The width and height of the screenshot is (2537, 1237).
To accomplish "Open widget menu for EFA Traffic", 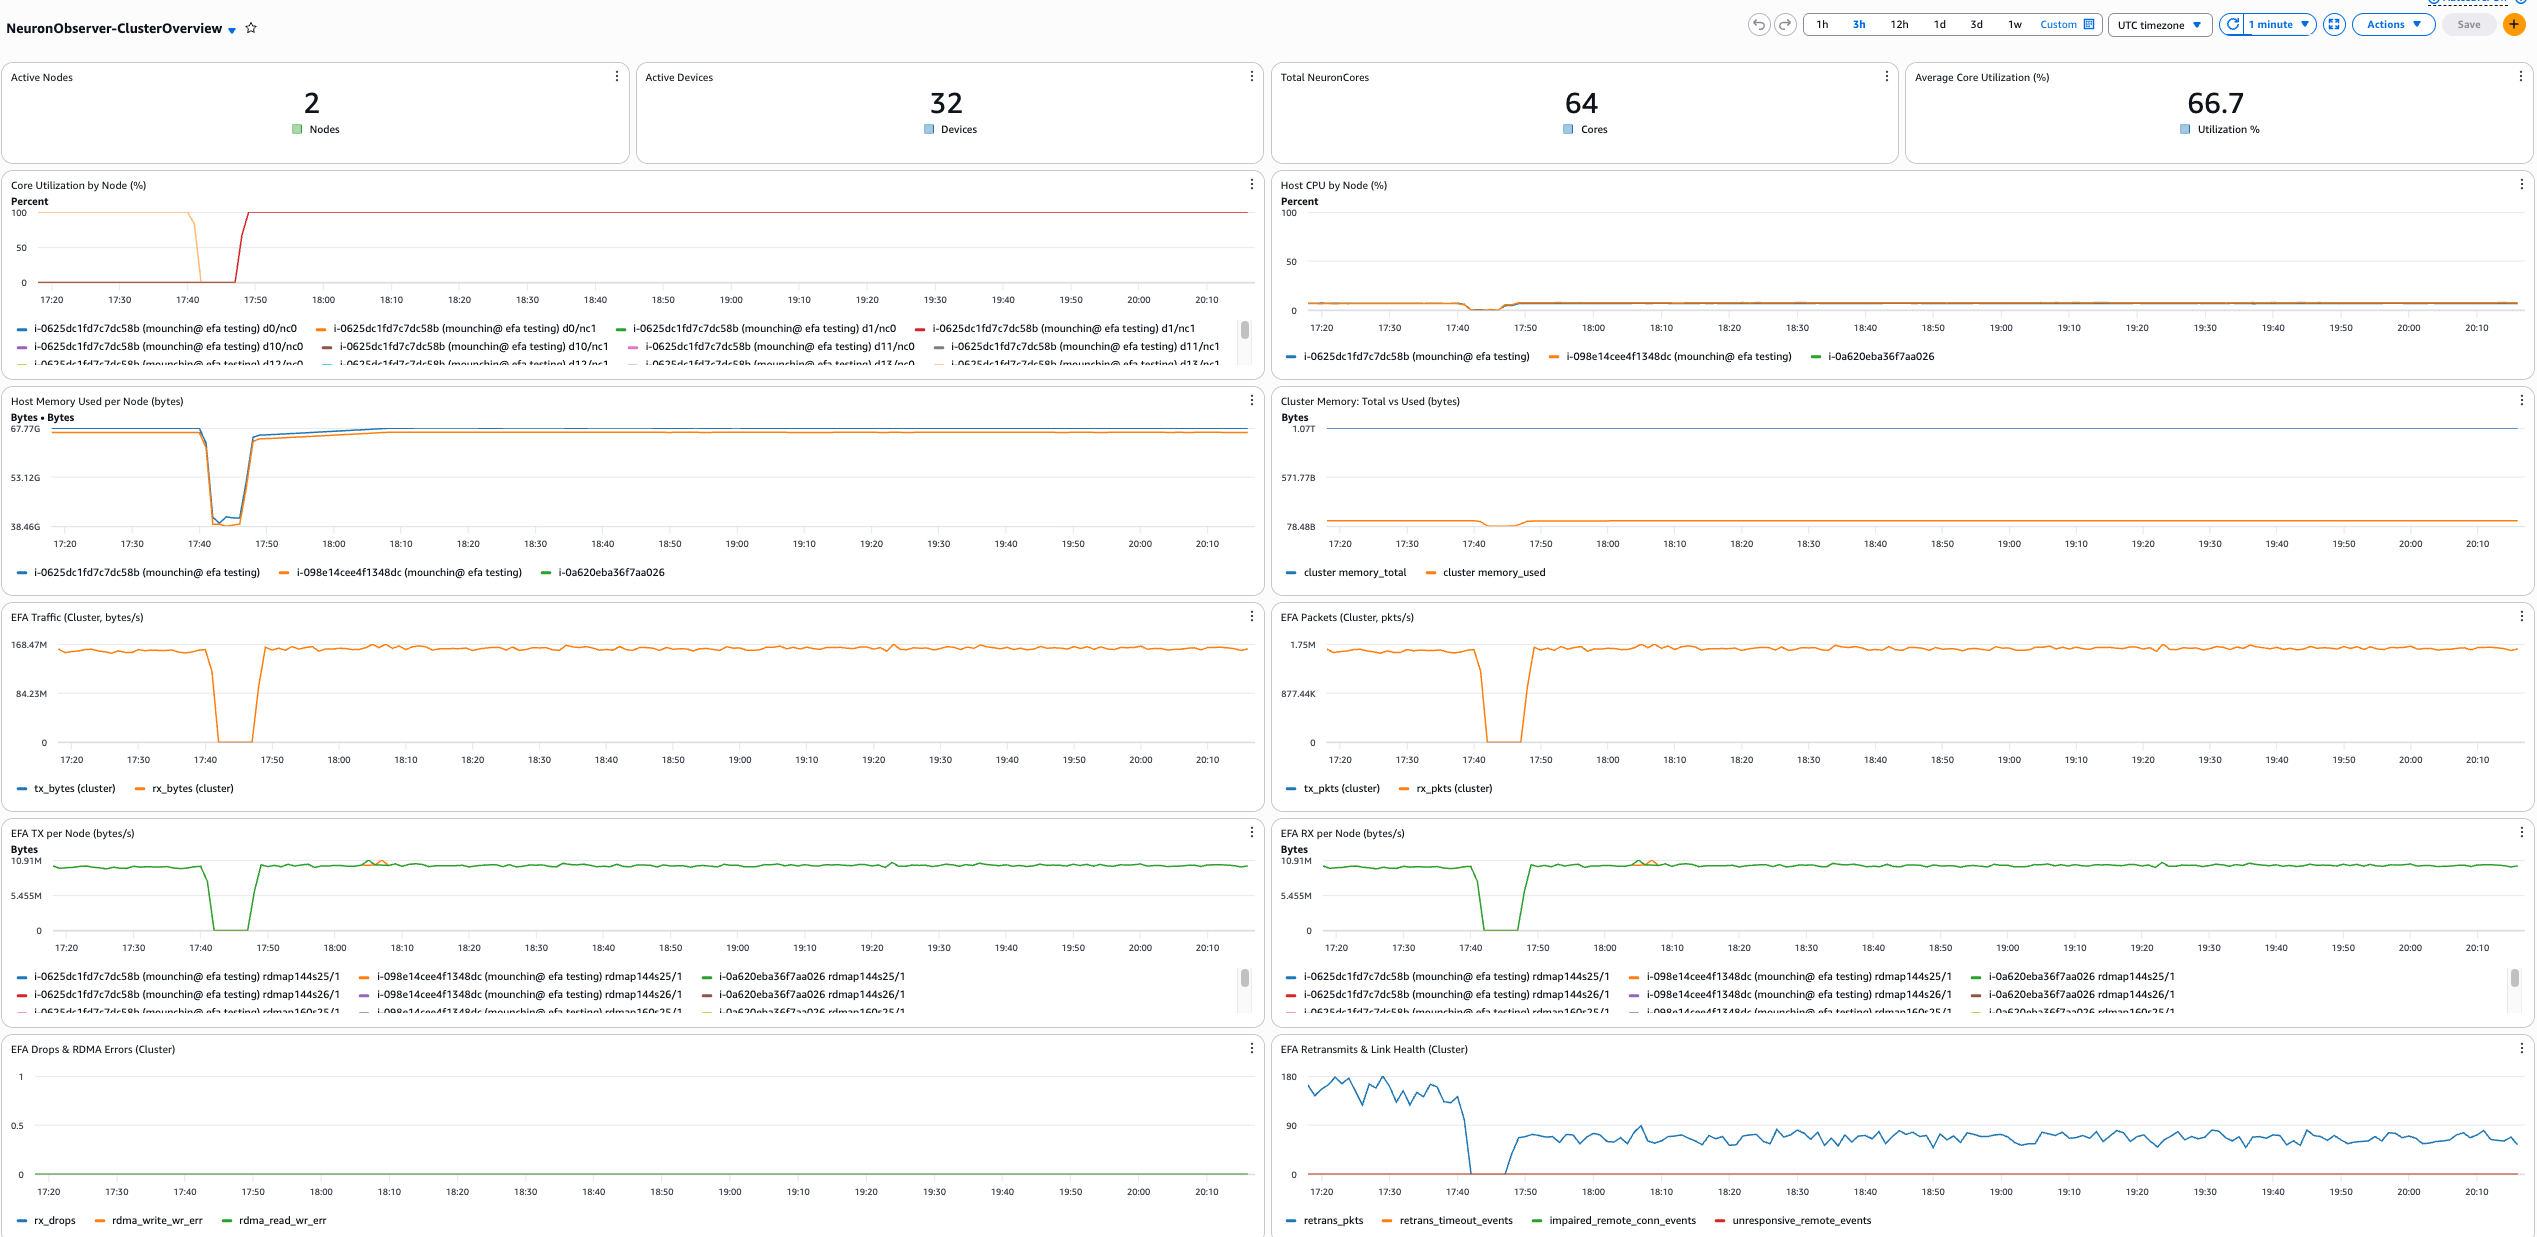I will [1252, 617].
